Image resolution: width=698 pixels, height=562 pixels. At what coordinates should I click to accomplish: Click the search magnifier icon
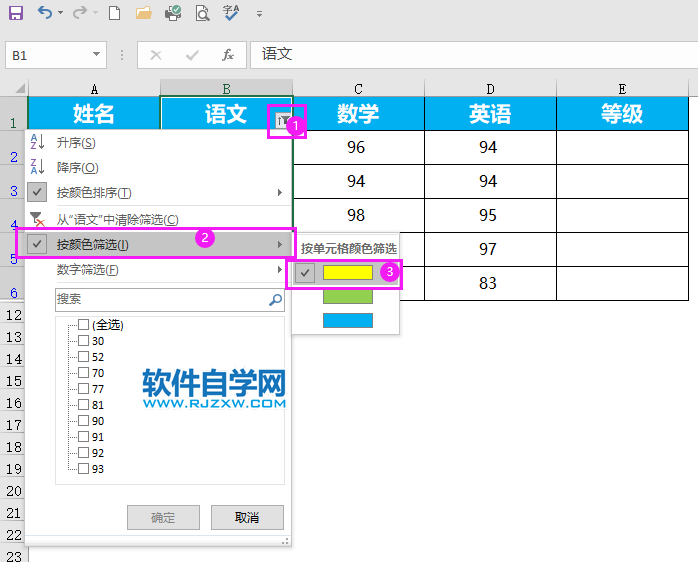[x=275, y=299]
